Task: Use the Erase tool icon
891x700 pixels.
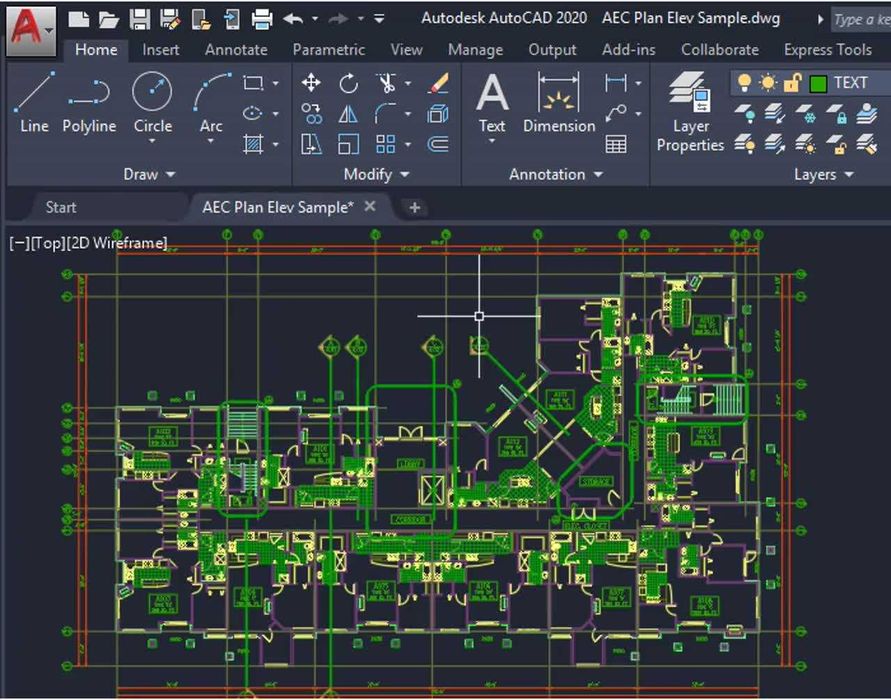Action: pyautogui.click(x=438, y=84)
